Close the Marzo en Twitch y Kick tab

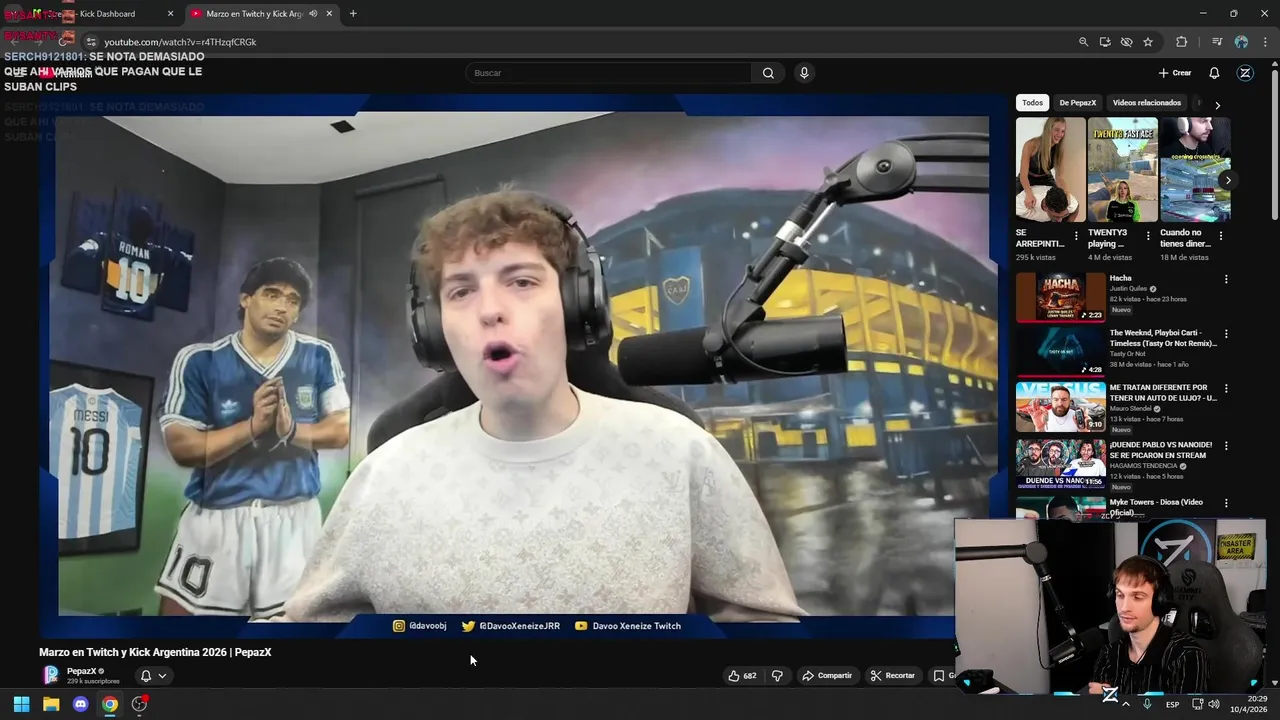pos(329,14)
